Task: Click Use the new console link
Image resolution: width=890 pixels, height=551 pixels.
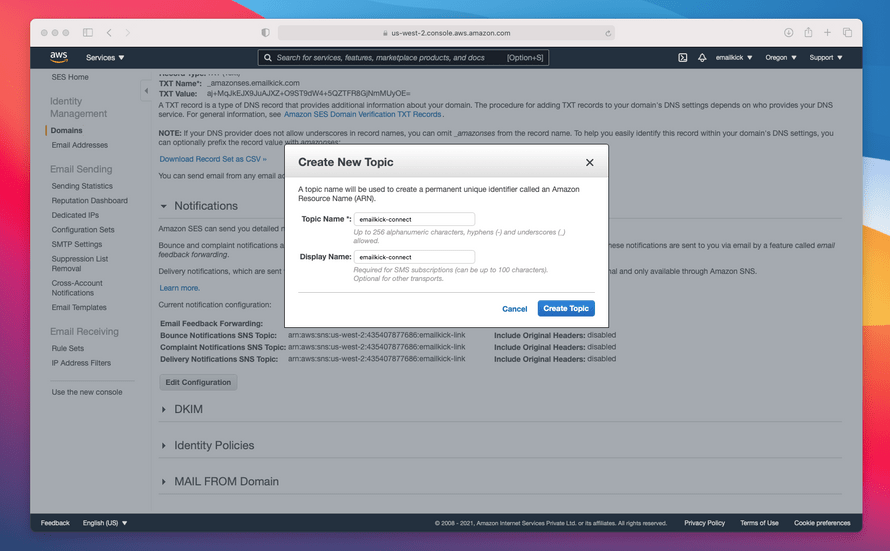Action: point(87,392)
